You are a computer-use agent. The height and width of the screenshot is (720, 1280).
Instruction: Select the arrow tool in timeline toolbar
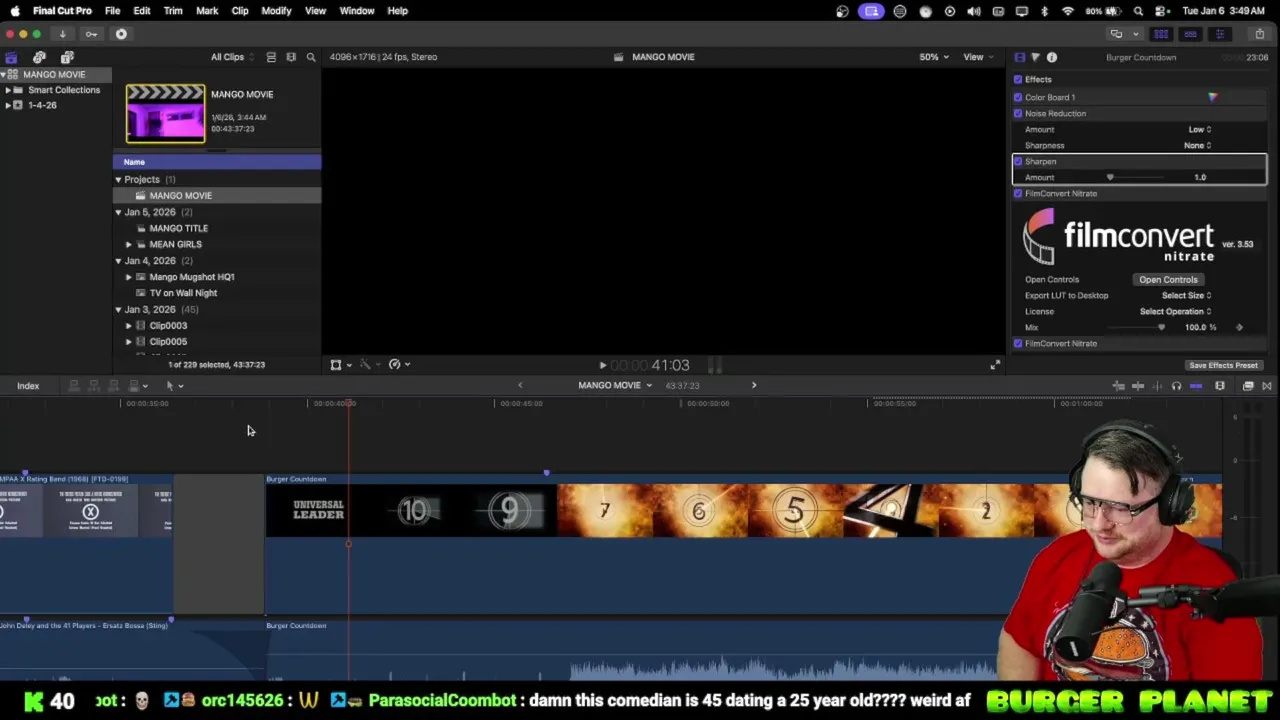172,386
